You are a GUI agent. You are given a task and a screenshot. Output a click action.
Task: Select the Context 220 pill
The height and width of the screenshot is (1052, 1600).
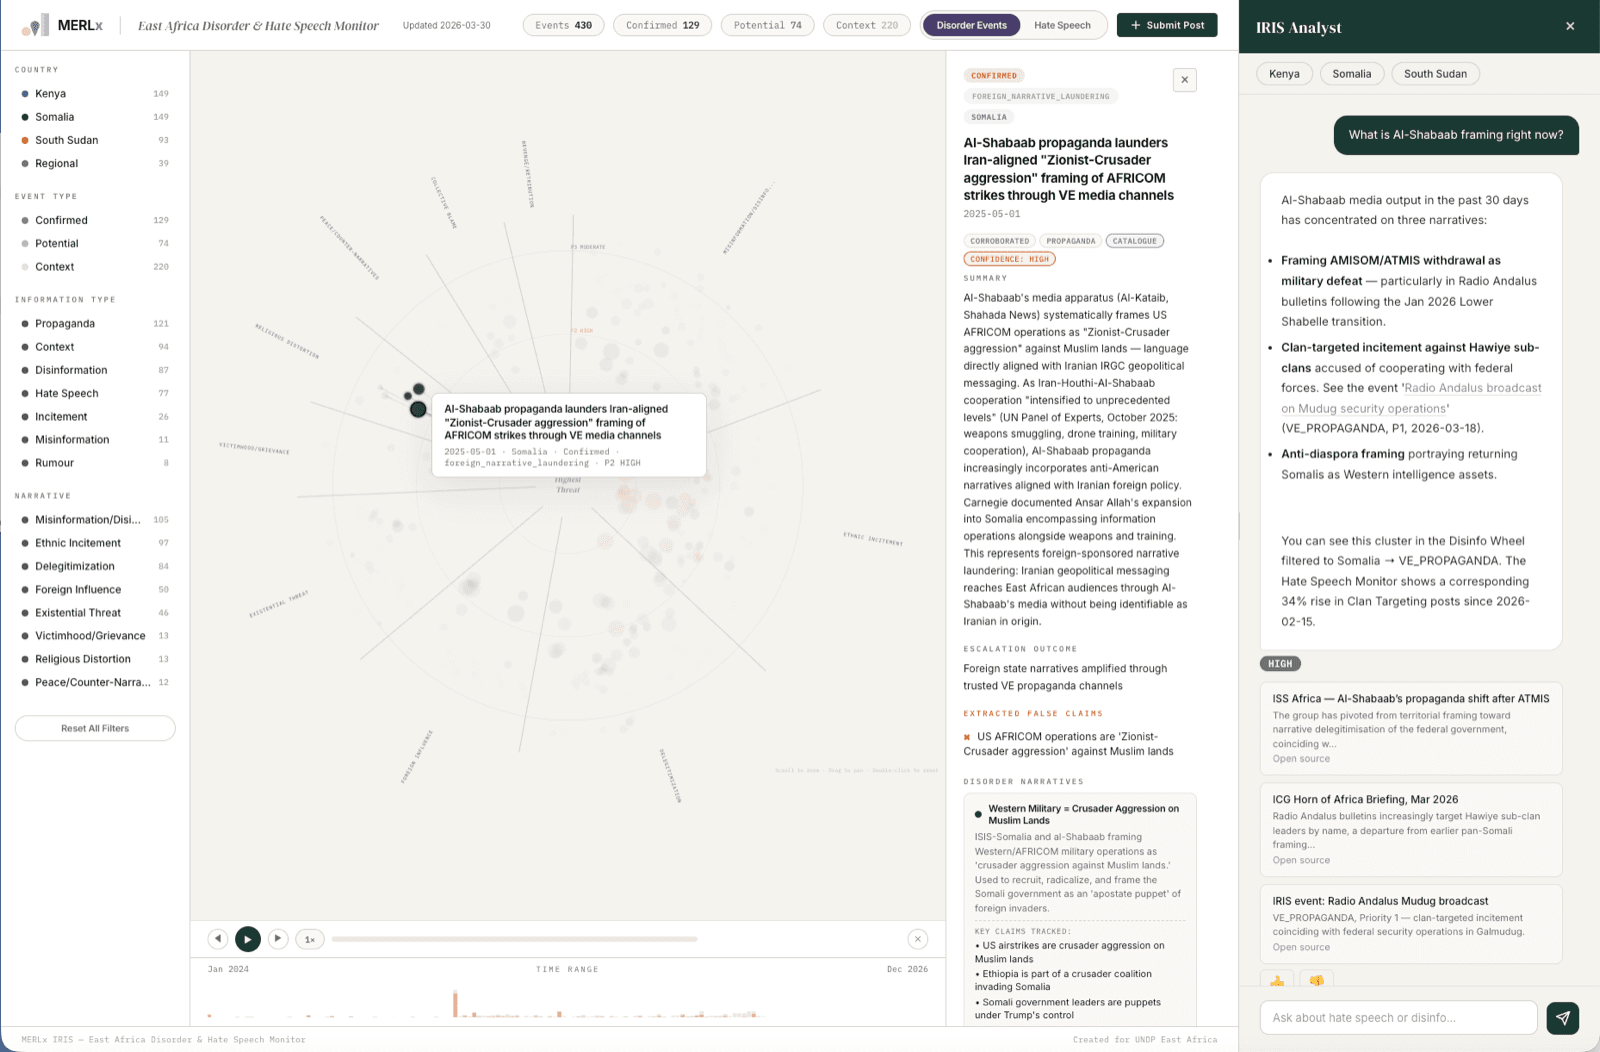[x=866, y=25]
